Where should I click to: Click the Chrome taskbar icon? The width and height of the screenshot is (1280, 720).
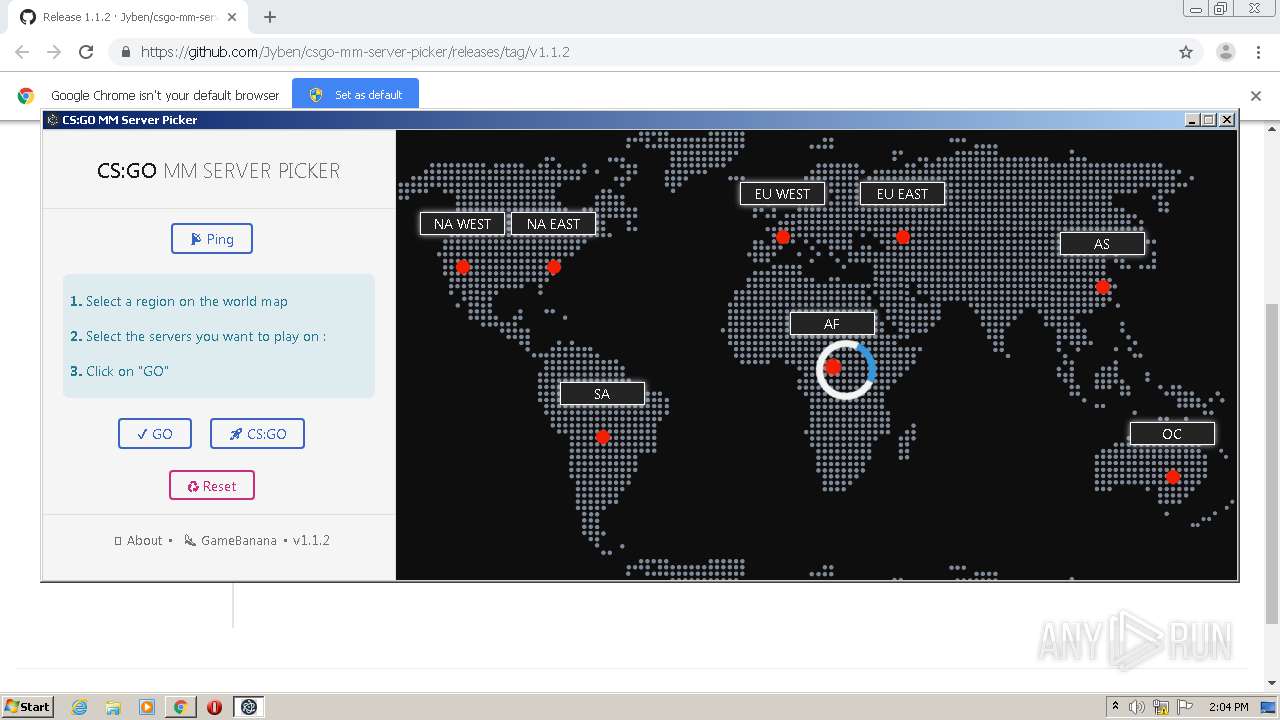click(x=180, y=707)
